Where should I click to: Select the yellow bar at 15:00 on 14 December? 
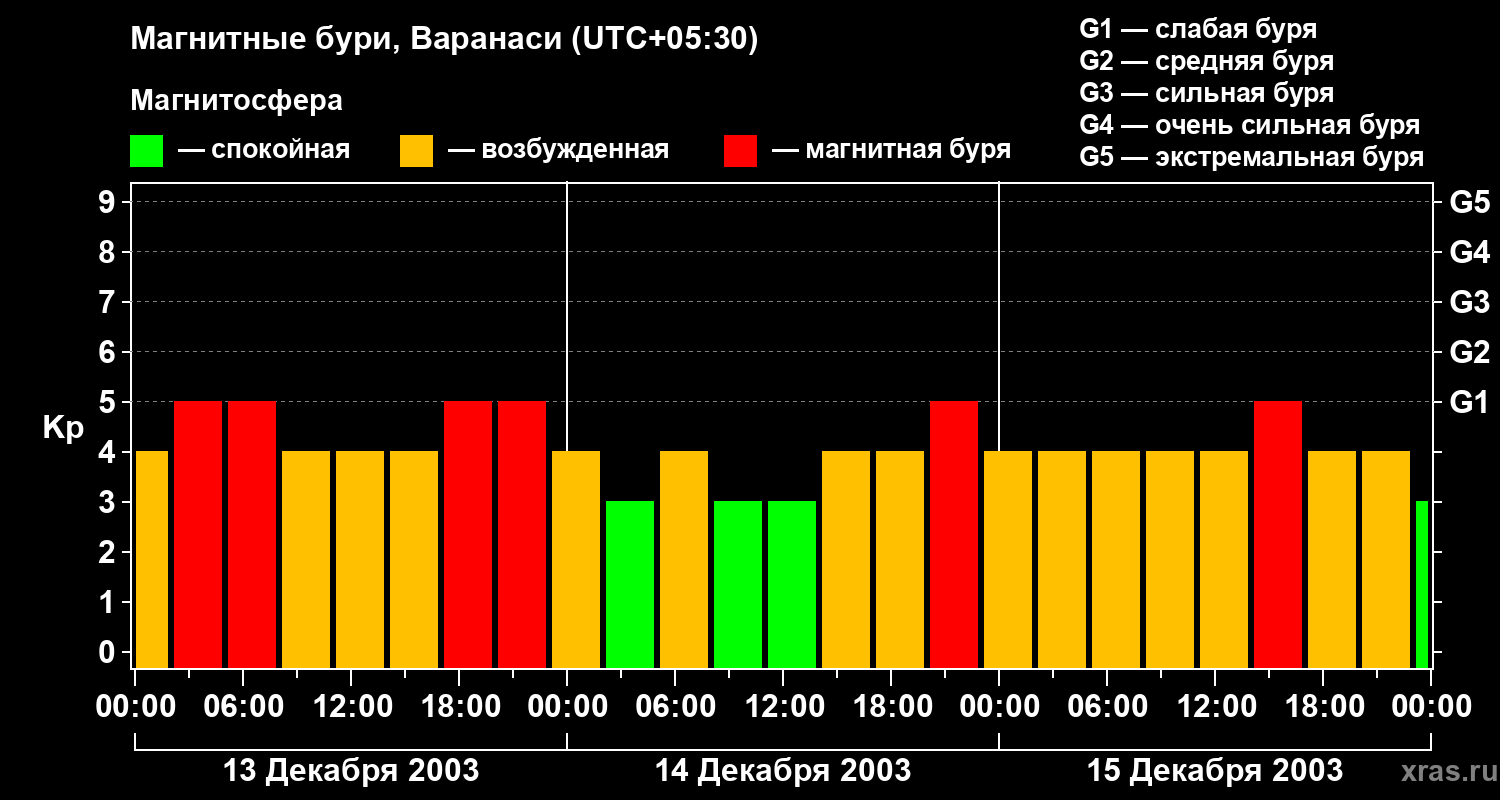pyautogui.click(x=846, y=559)
